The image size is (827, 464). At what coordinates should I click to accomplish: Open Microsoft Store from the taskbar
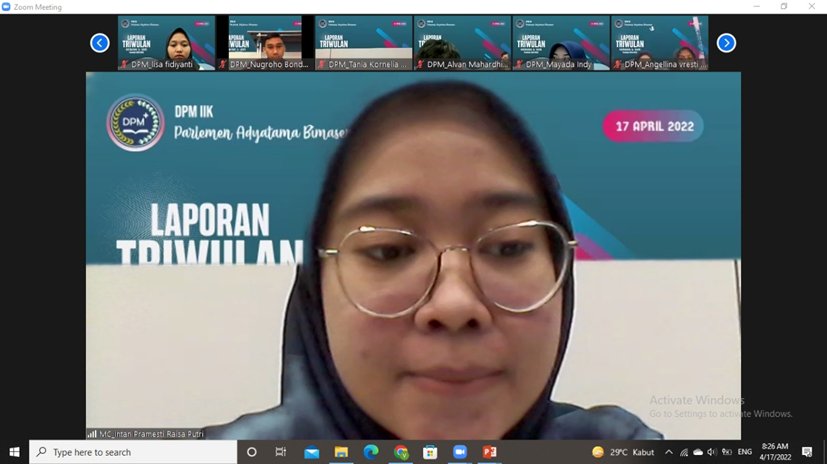coord(430,452)
